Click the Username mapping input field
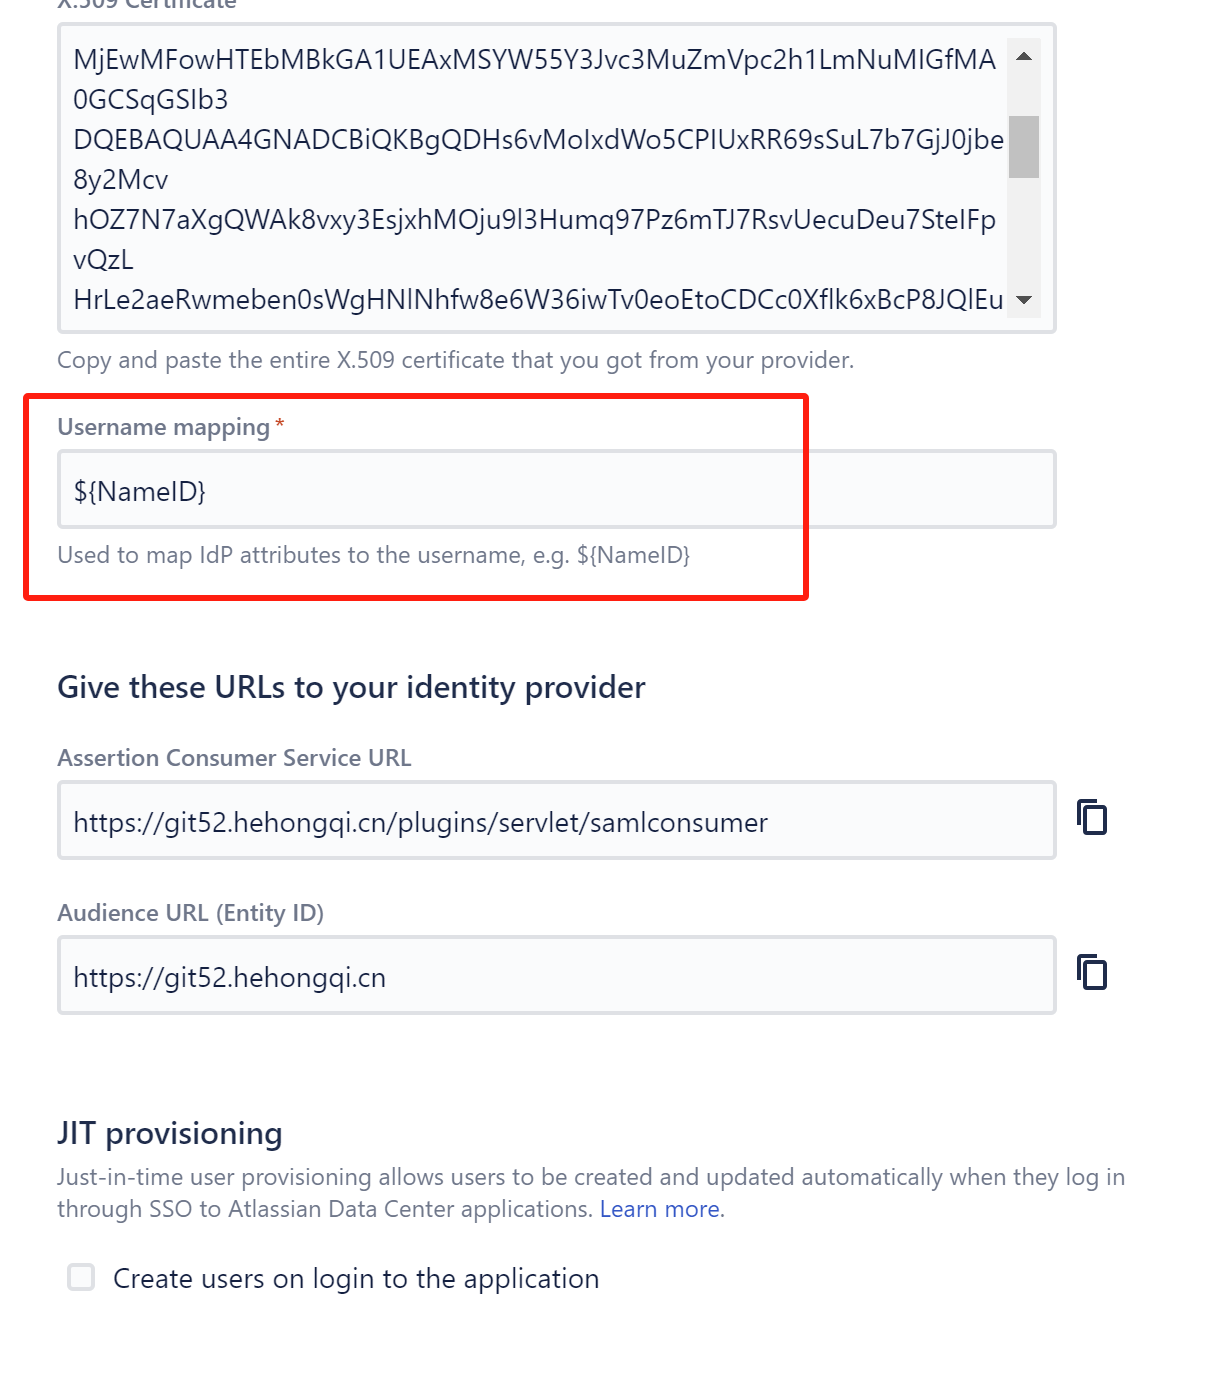1221x1381 pixels. click(x=556, y=490)
